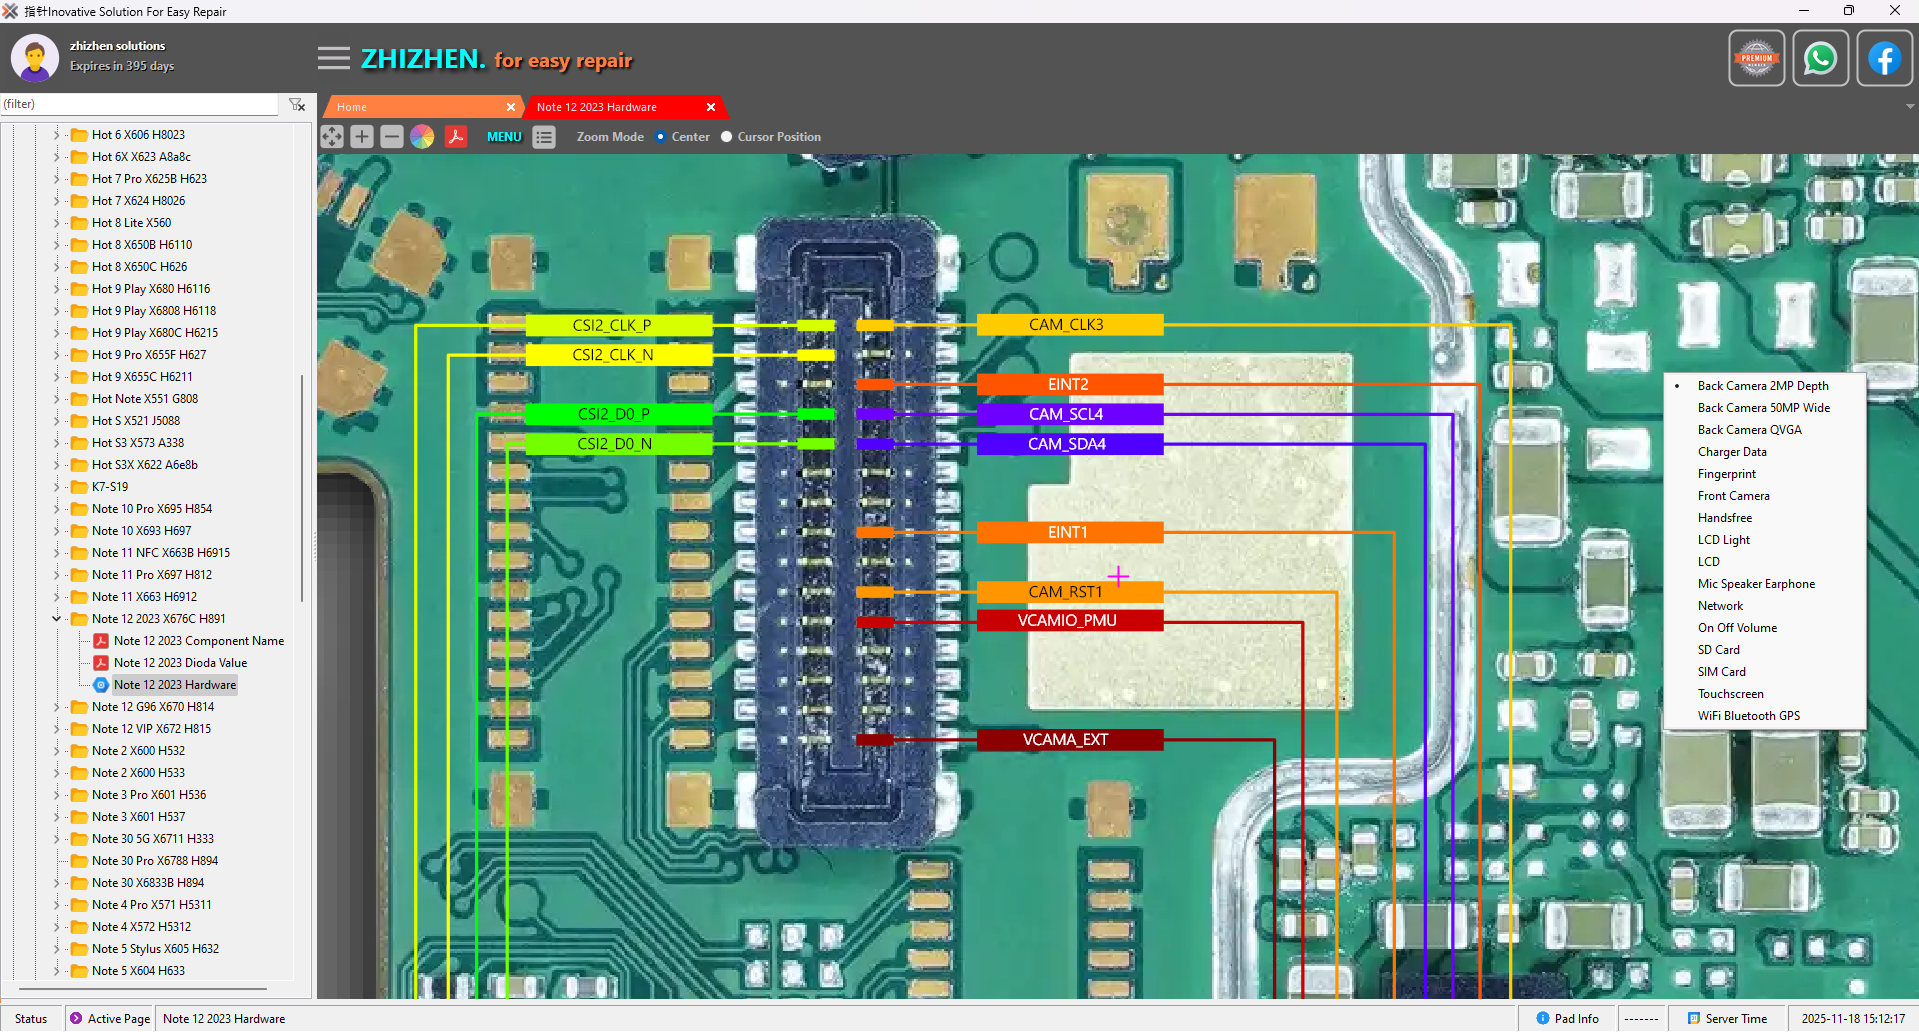This screenshot has width=1919, height=1032.
Task: Click the Premium badge icon
Action: [1757, 59]
